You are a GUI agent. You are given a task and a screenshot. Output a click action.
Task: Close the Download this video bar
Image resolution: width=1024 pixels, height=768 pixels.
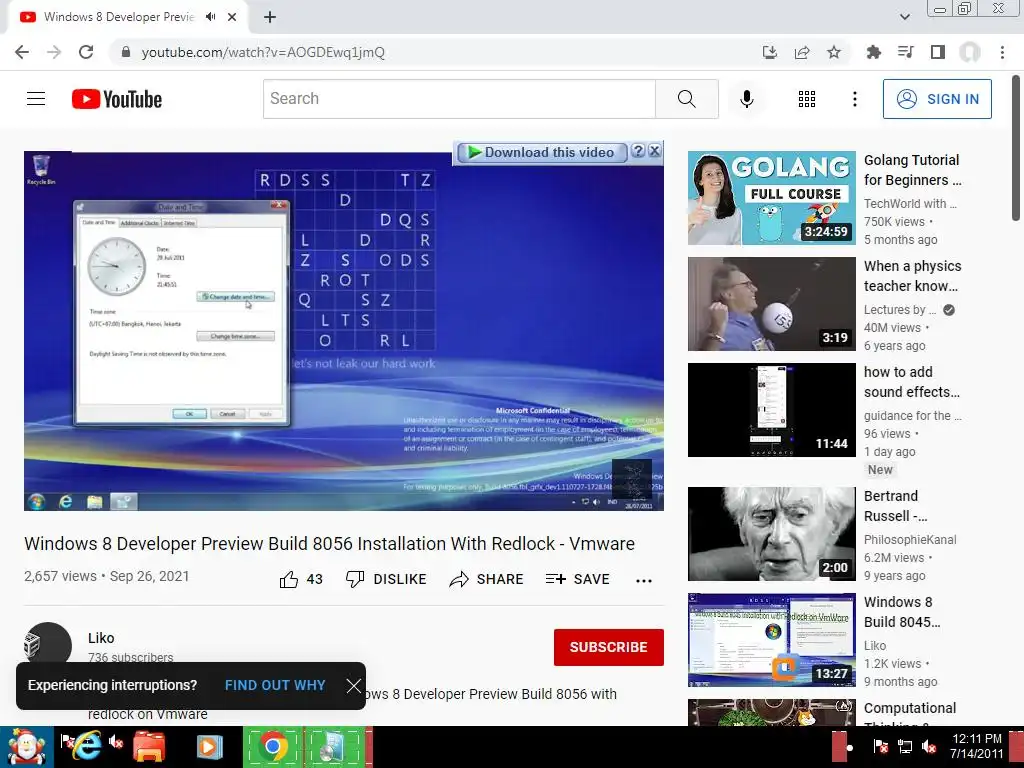click(x=654, y=152)
